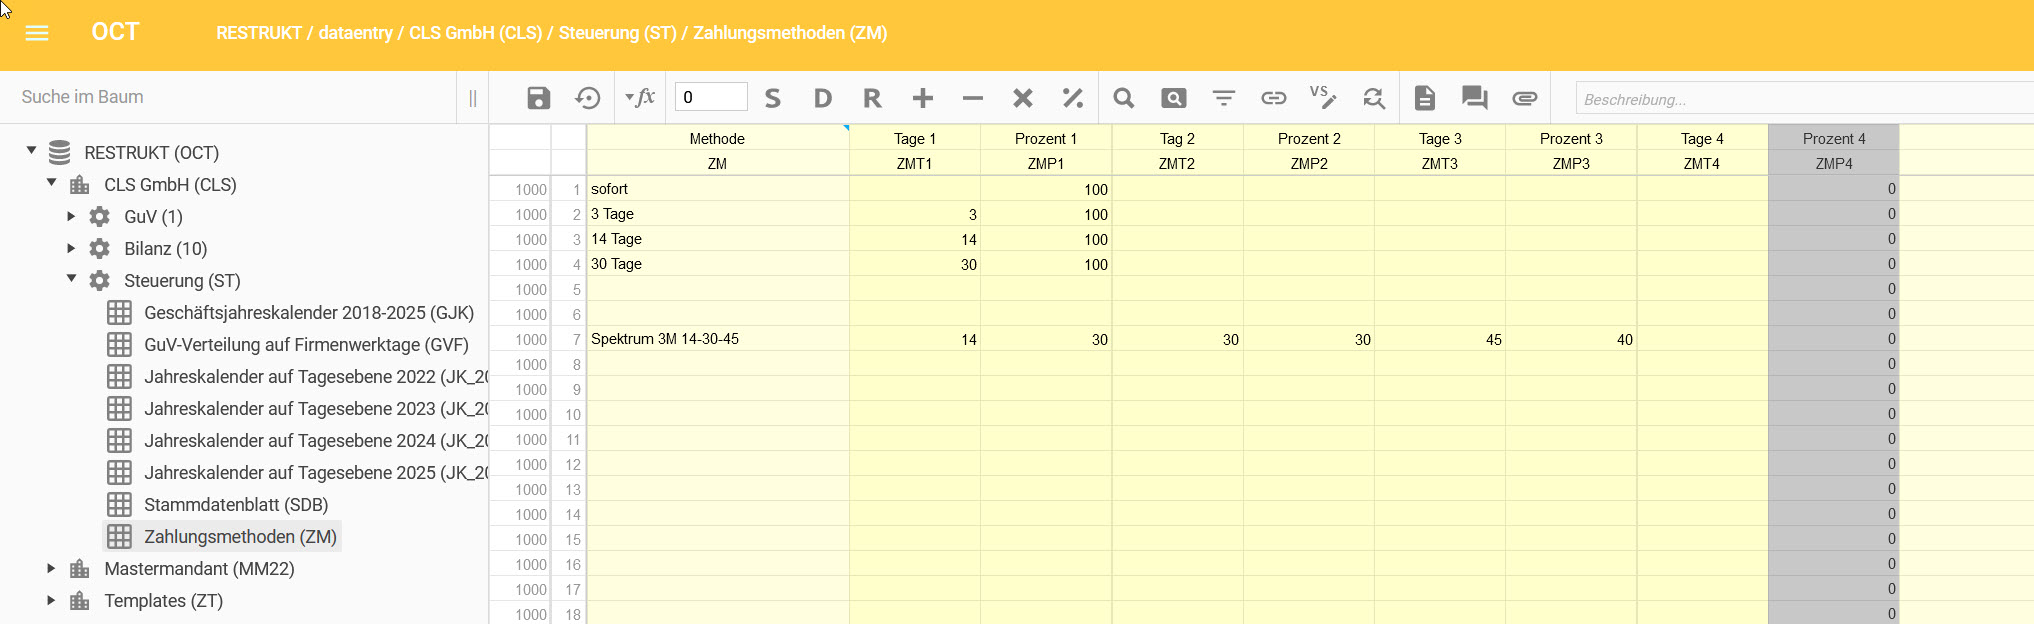Viewport: 2034px width, 624px height.
Task: Open the hamburger menu
Action: tap(37, 33)
